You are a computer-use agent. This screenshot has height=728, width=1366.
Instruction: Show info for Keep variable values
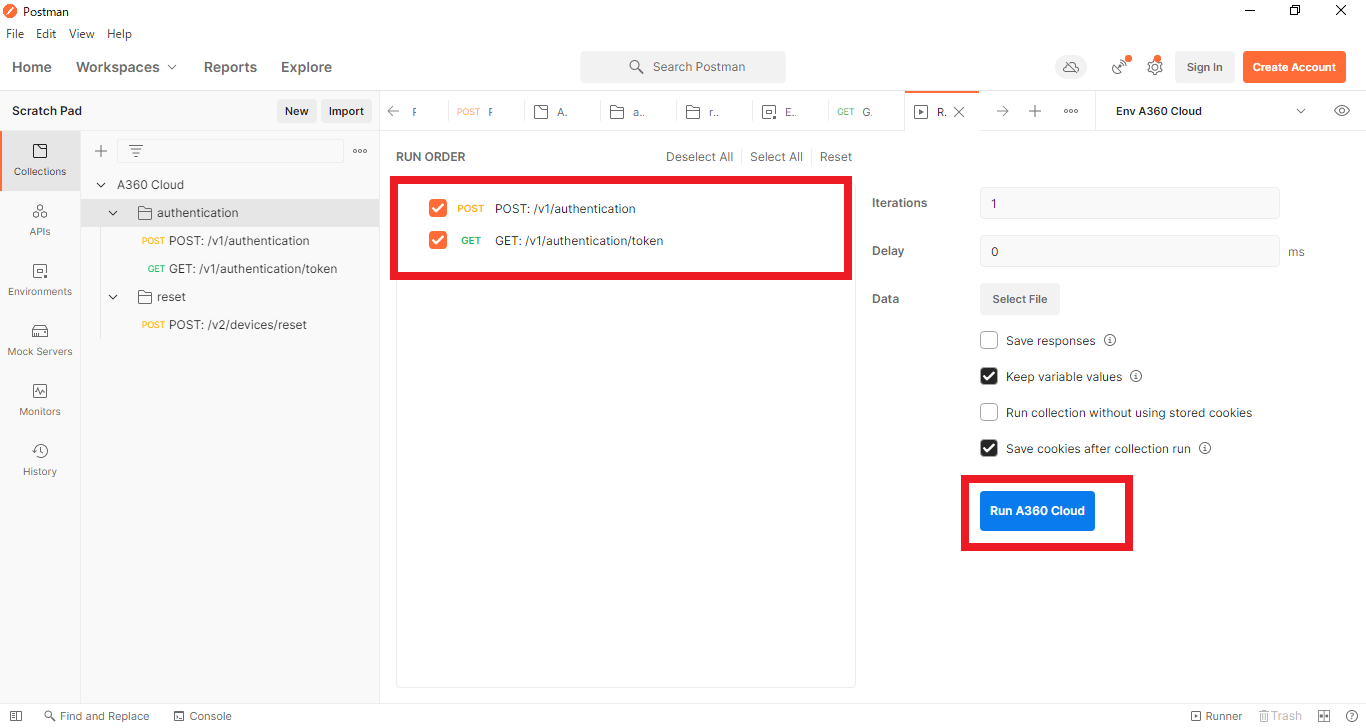(1136, 377)
